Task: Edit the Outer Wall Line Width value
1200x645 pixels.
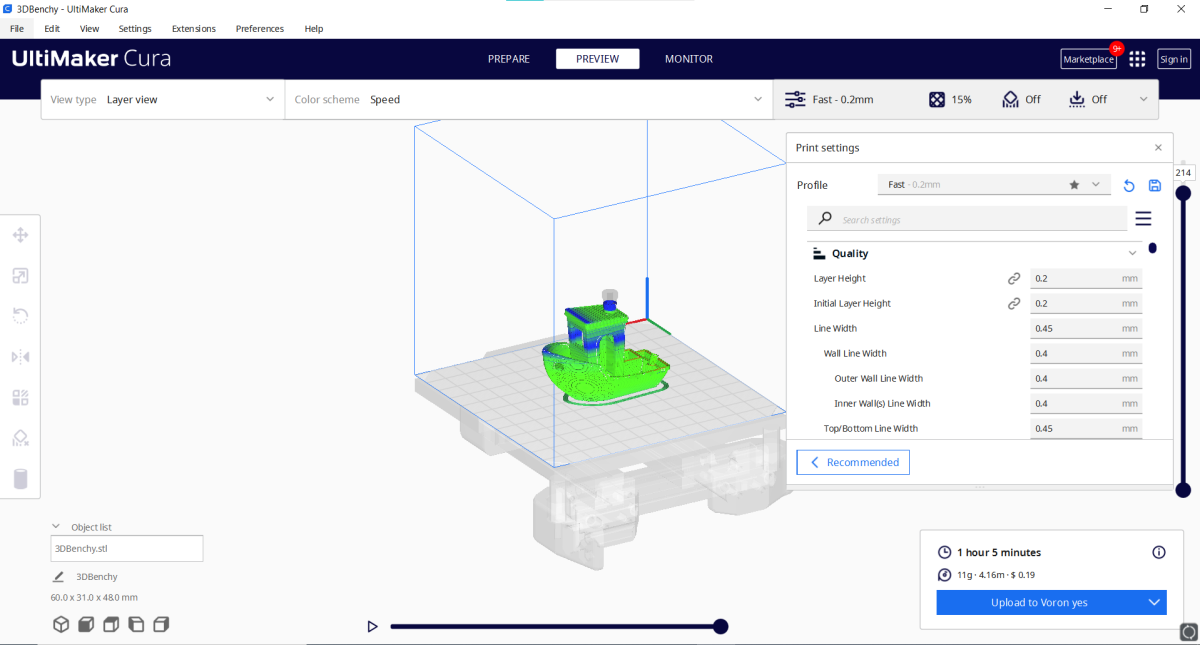Action: [1086, 379]
